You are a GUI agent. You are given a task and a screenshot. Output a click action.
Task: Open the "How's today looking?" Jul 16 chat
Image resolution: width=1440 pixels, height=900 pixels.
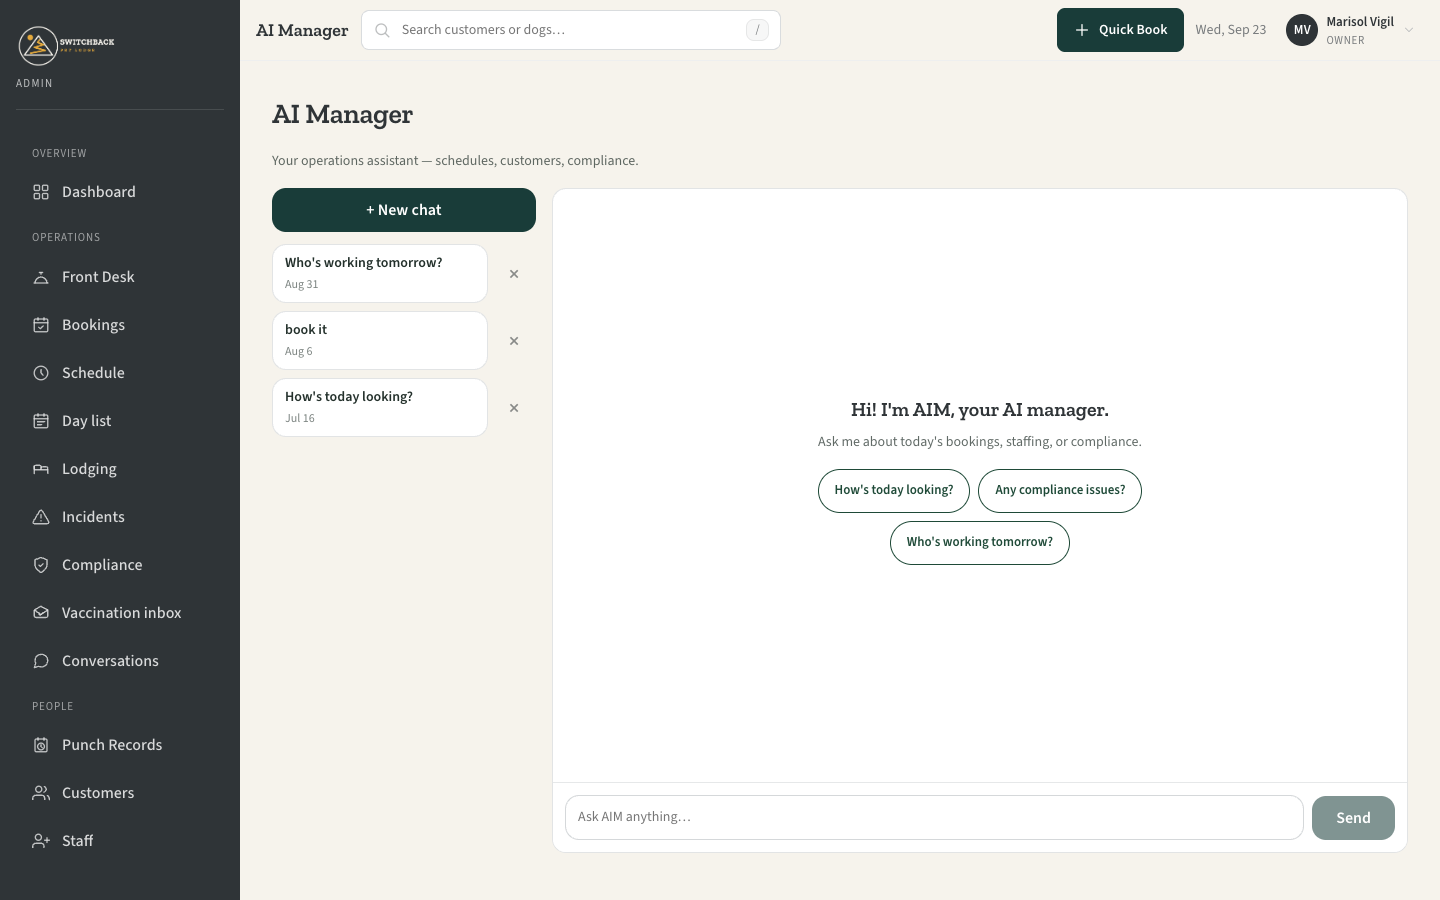(380, 407)
